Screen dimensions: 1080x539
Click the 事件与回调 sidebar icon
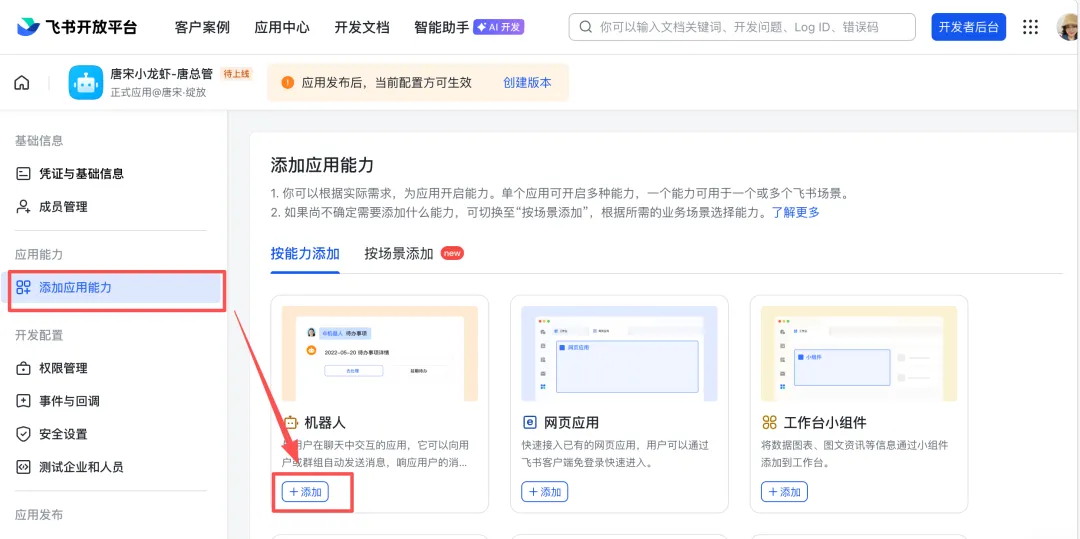pos(23,401)
